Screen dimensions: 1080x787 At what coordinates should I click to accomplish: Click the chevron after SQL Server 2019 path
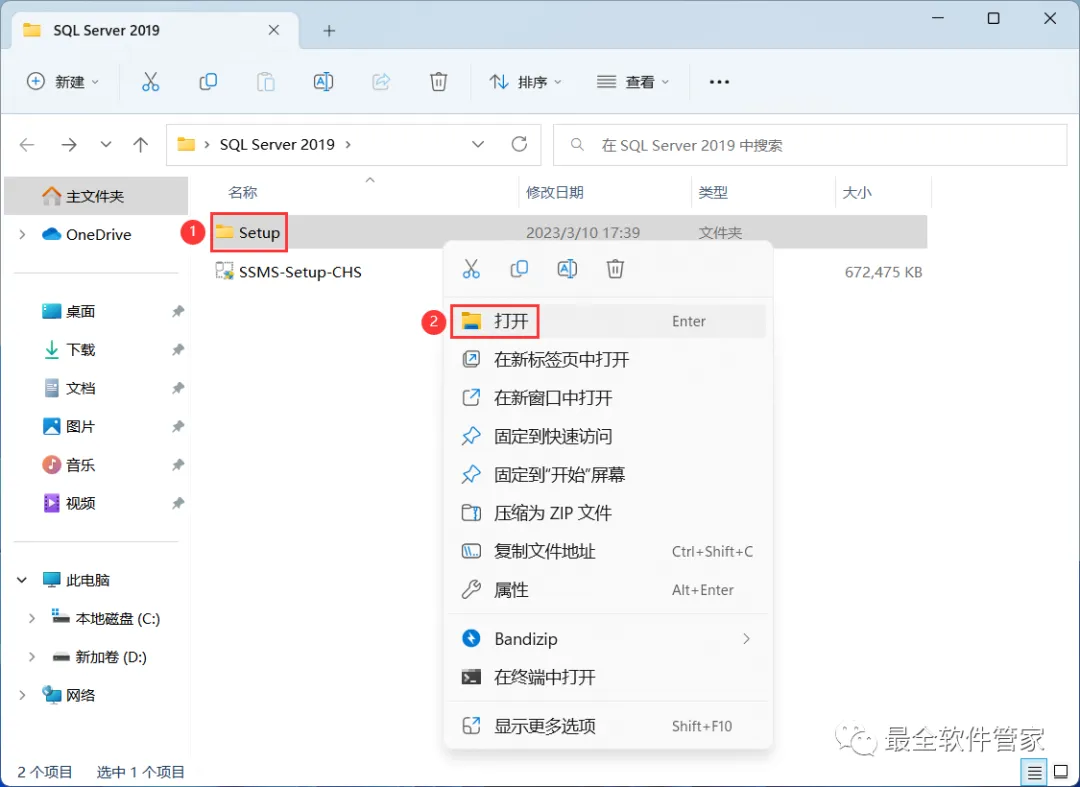click(x=348, y=145)
